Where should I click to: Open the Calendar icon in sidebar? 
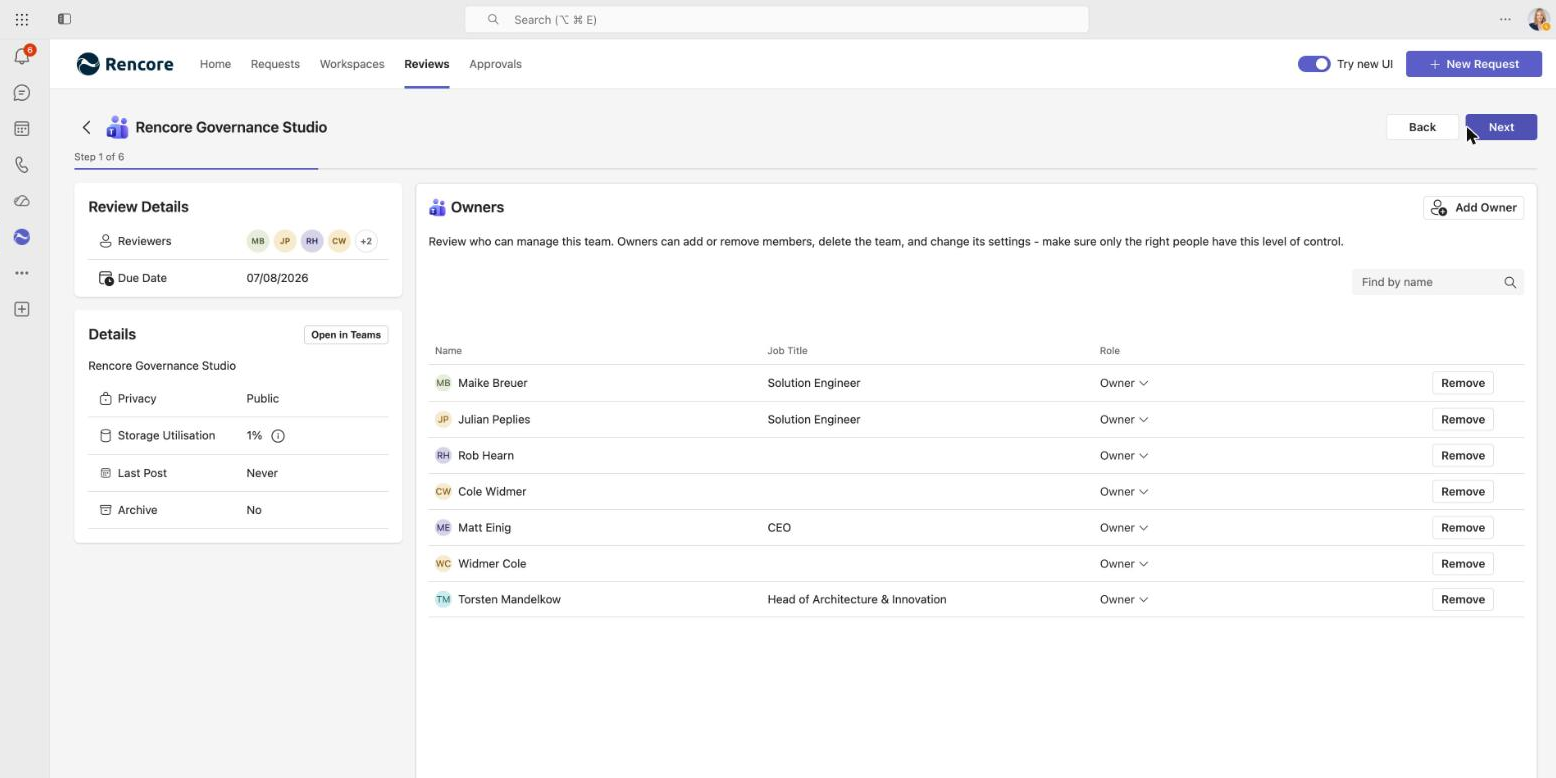[22, 129]
